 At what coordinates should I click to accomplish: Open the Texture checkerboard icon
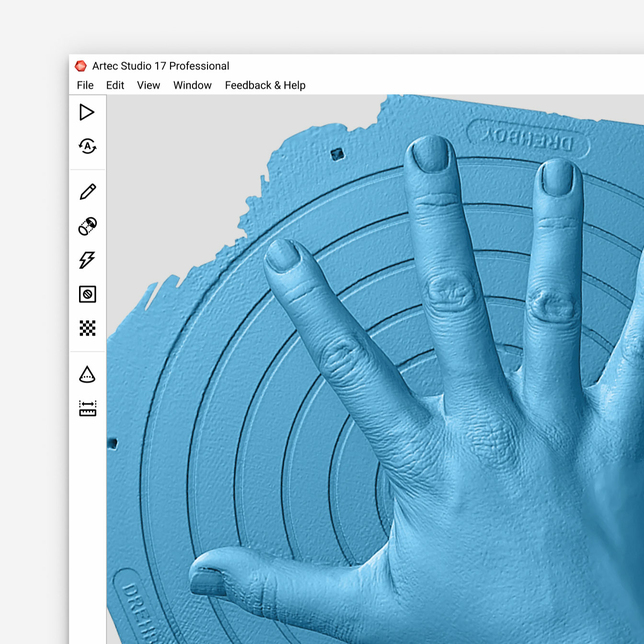(87, 328)
